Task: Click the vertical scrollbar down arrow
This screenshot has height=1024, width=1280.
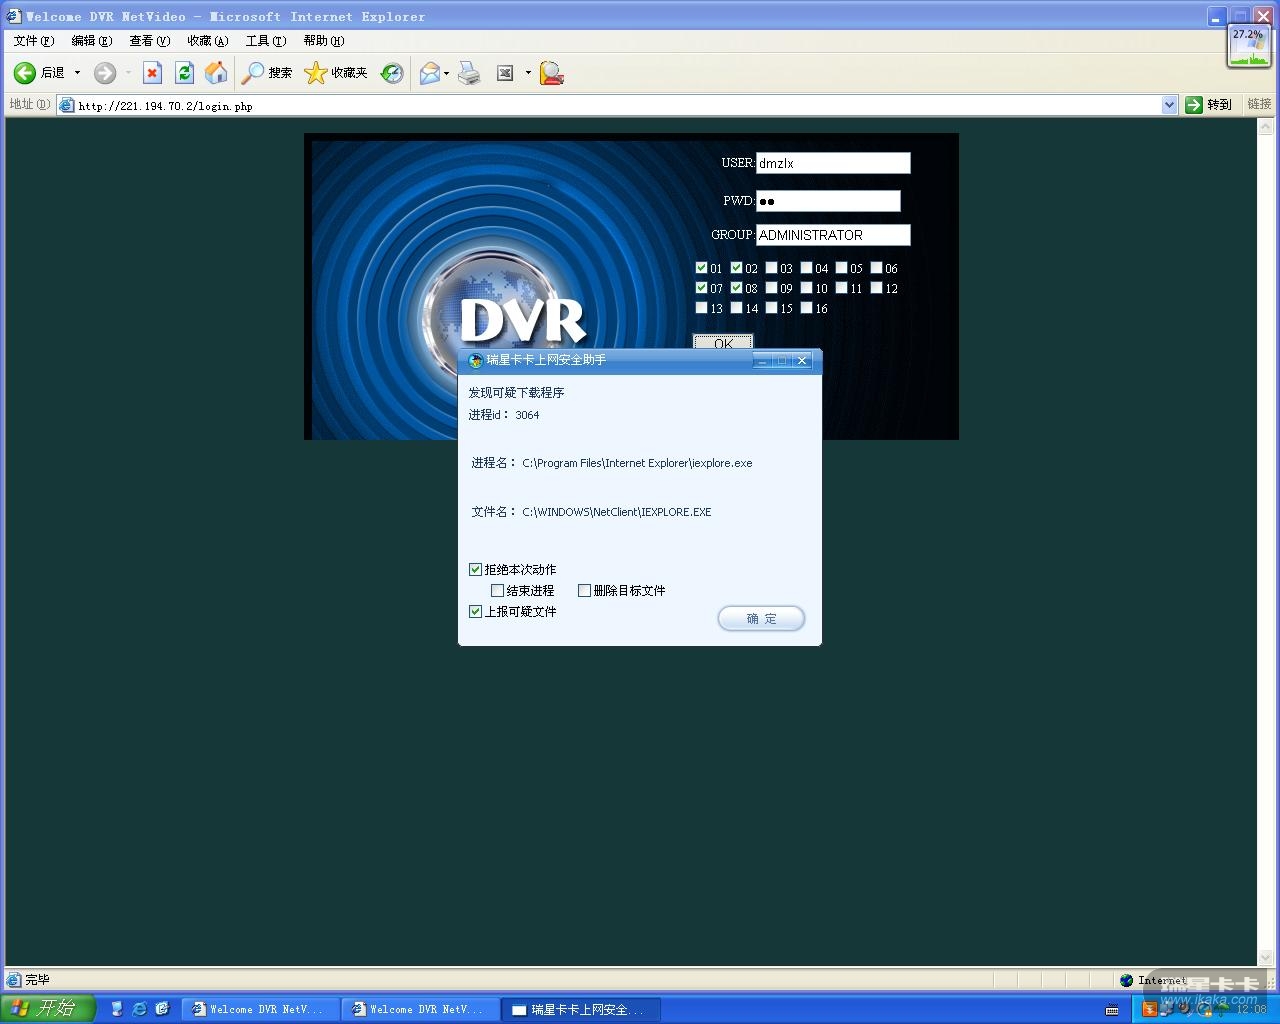Action: [x=1266, y=957]
